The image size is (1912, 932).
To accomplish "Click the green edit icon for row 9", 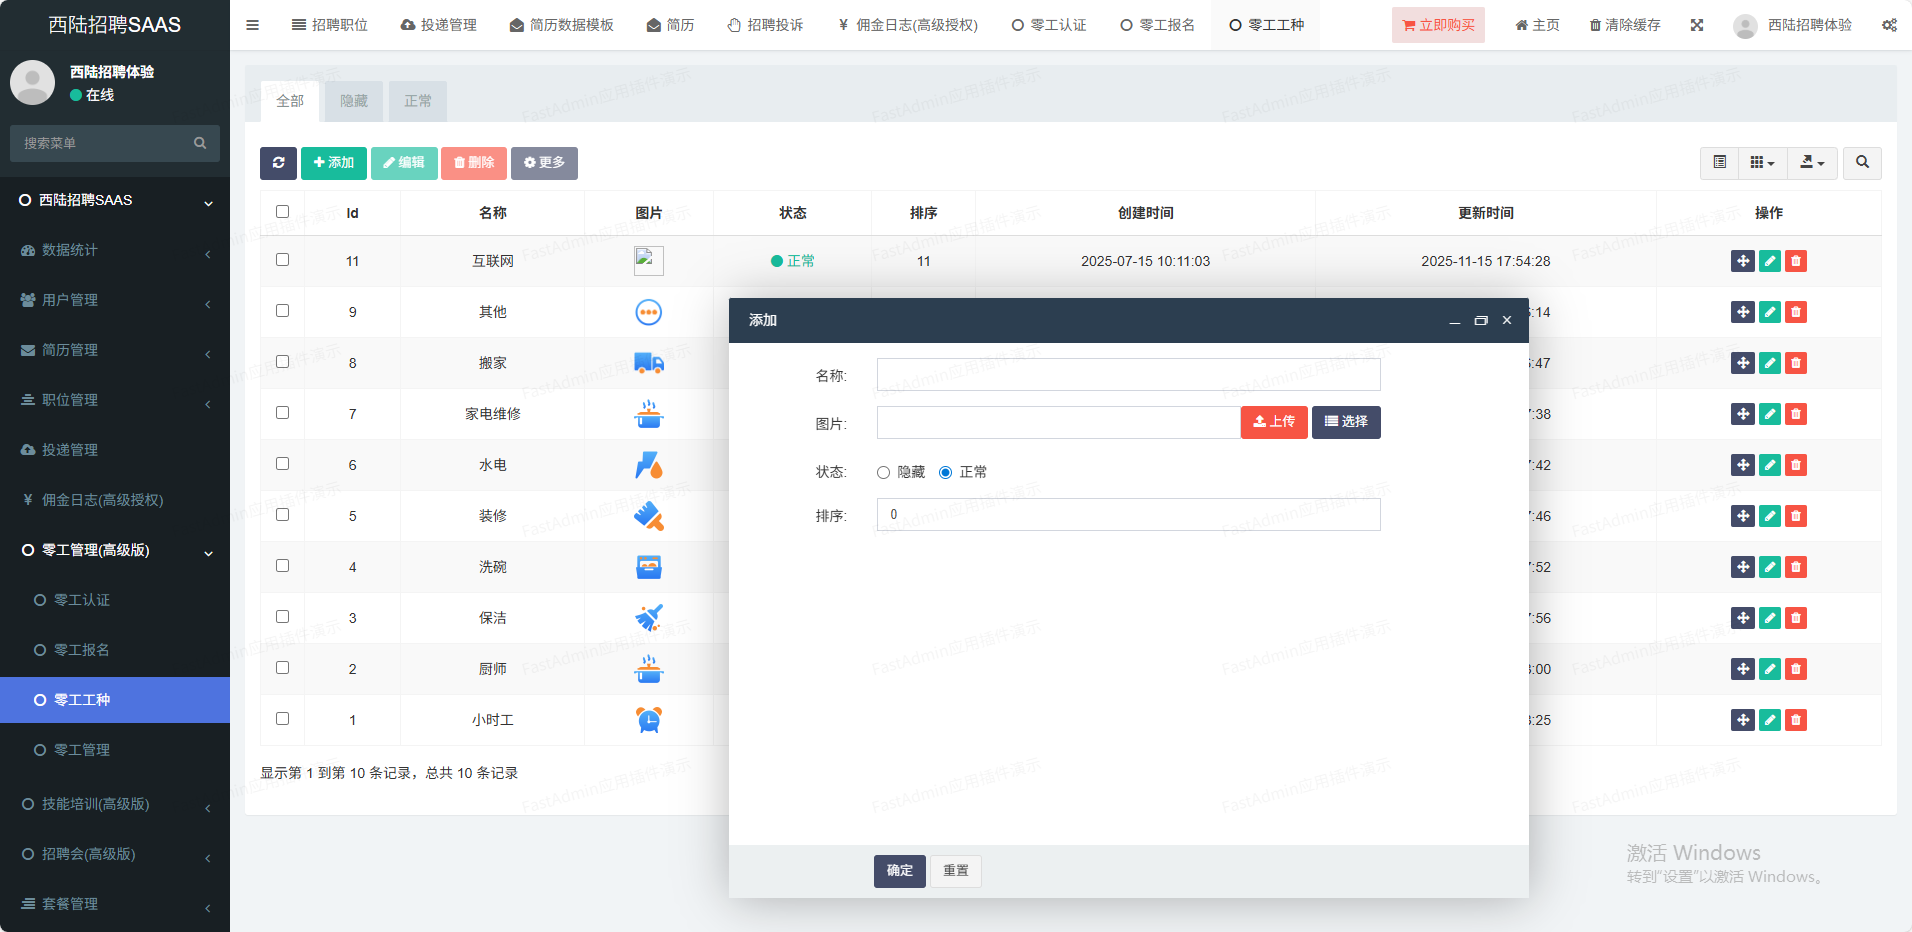I will coord(1769,312).
